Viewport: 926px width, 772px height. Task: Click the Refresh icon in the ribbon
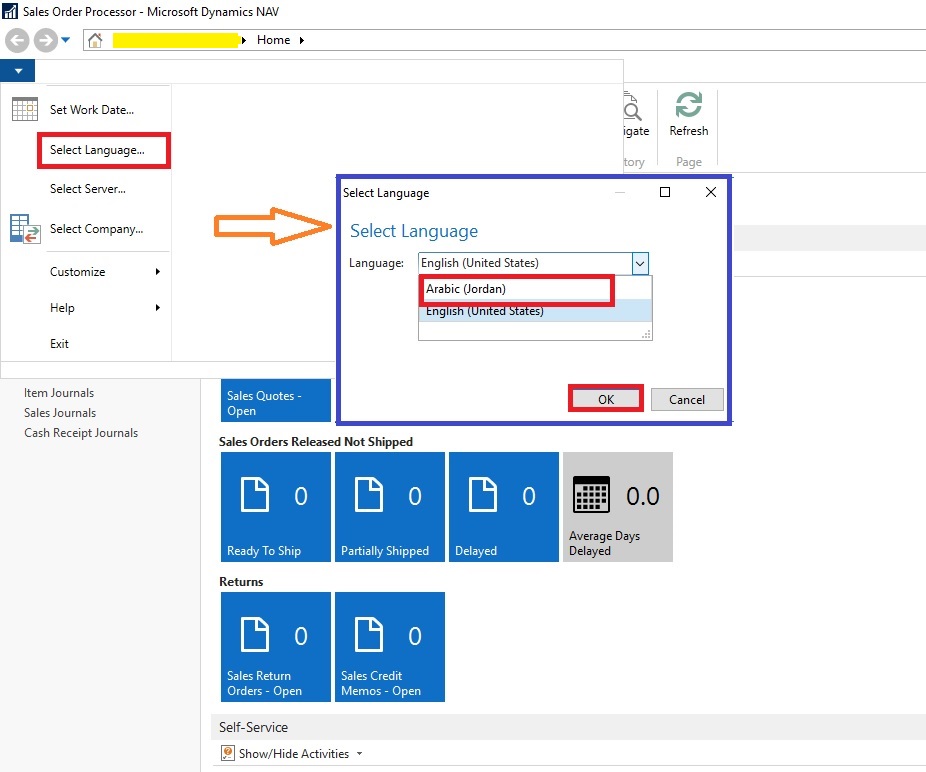688,106
